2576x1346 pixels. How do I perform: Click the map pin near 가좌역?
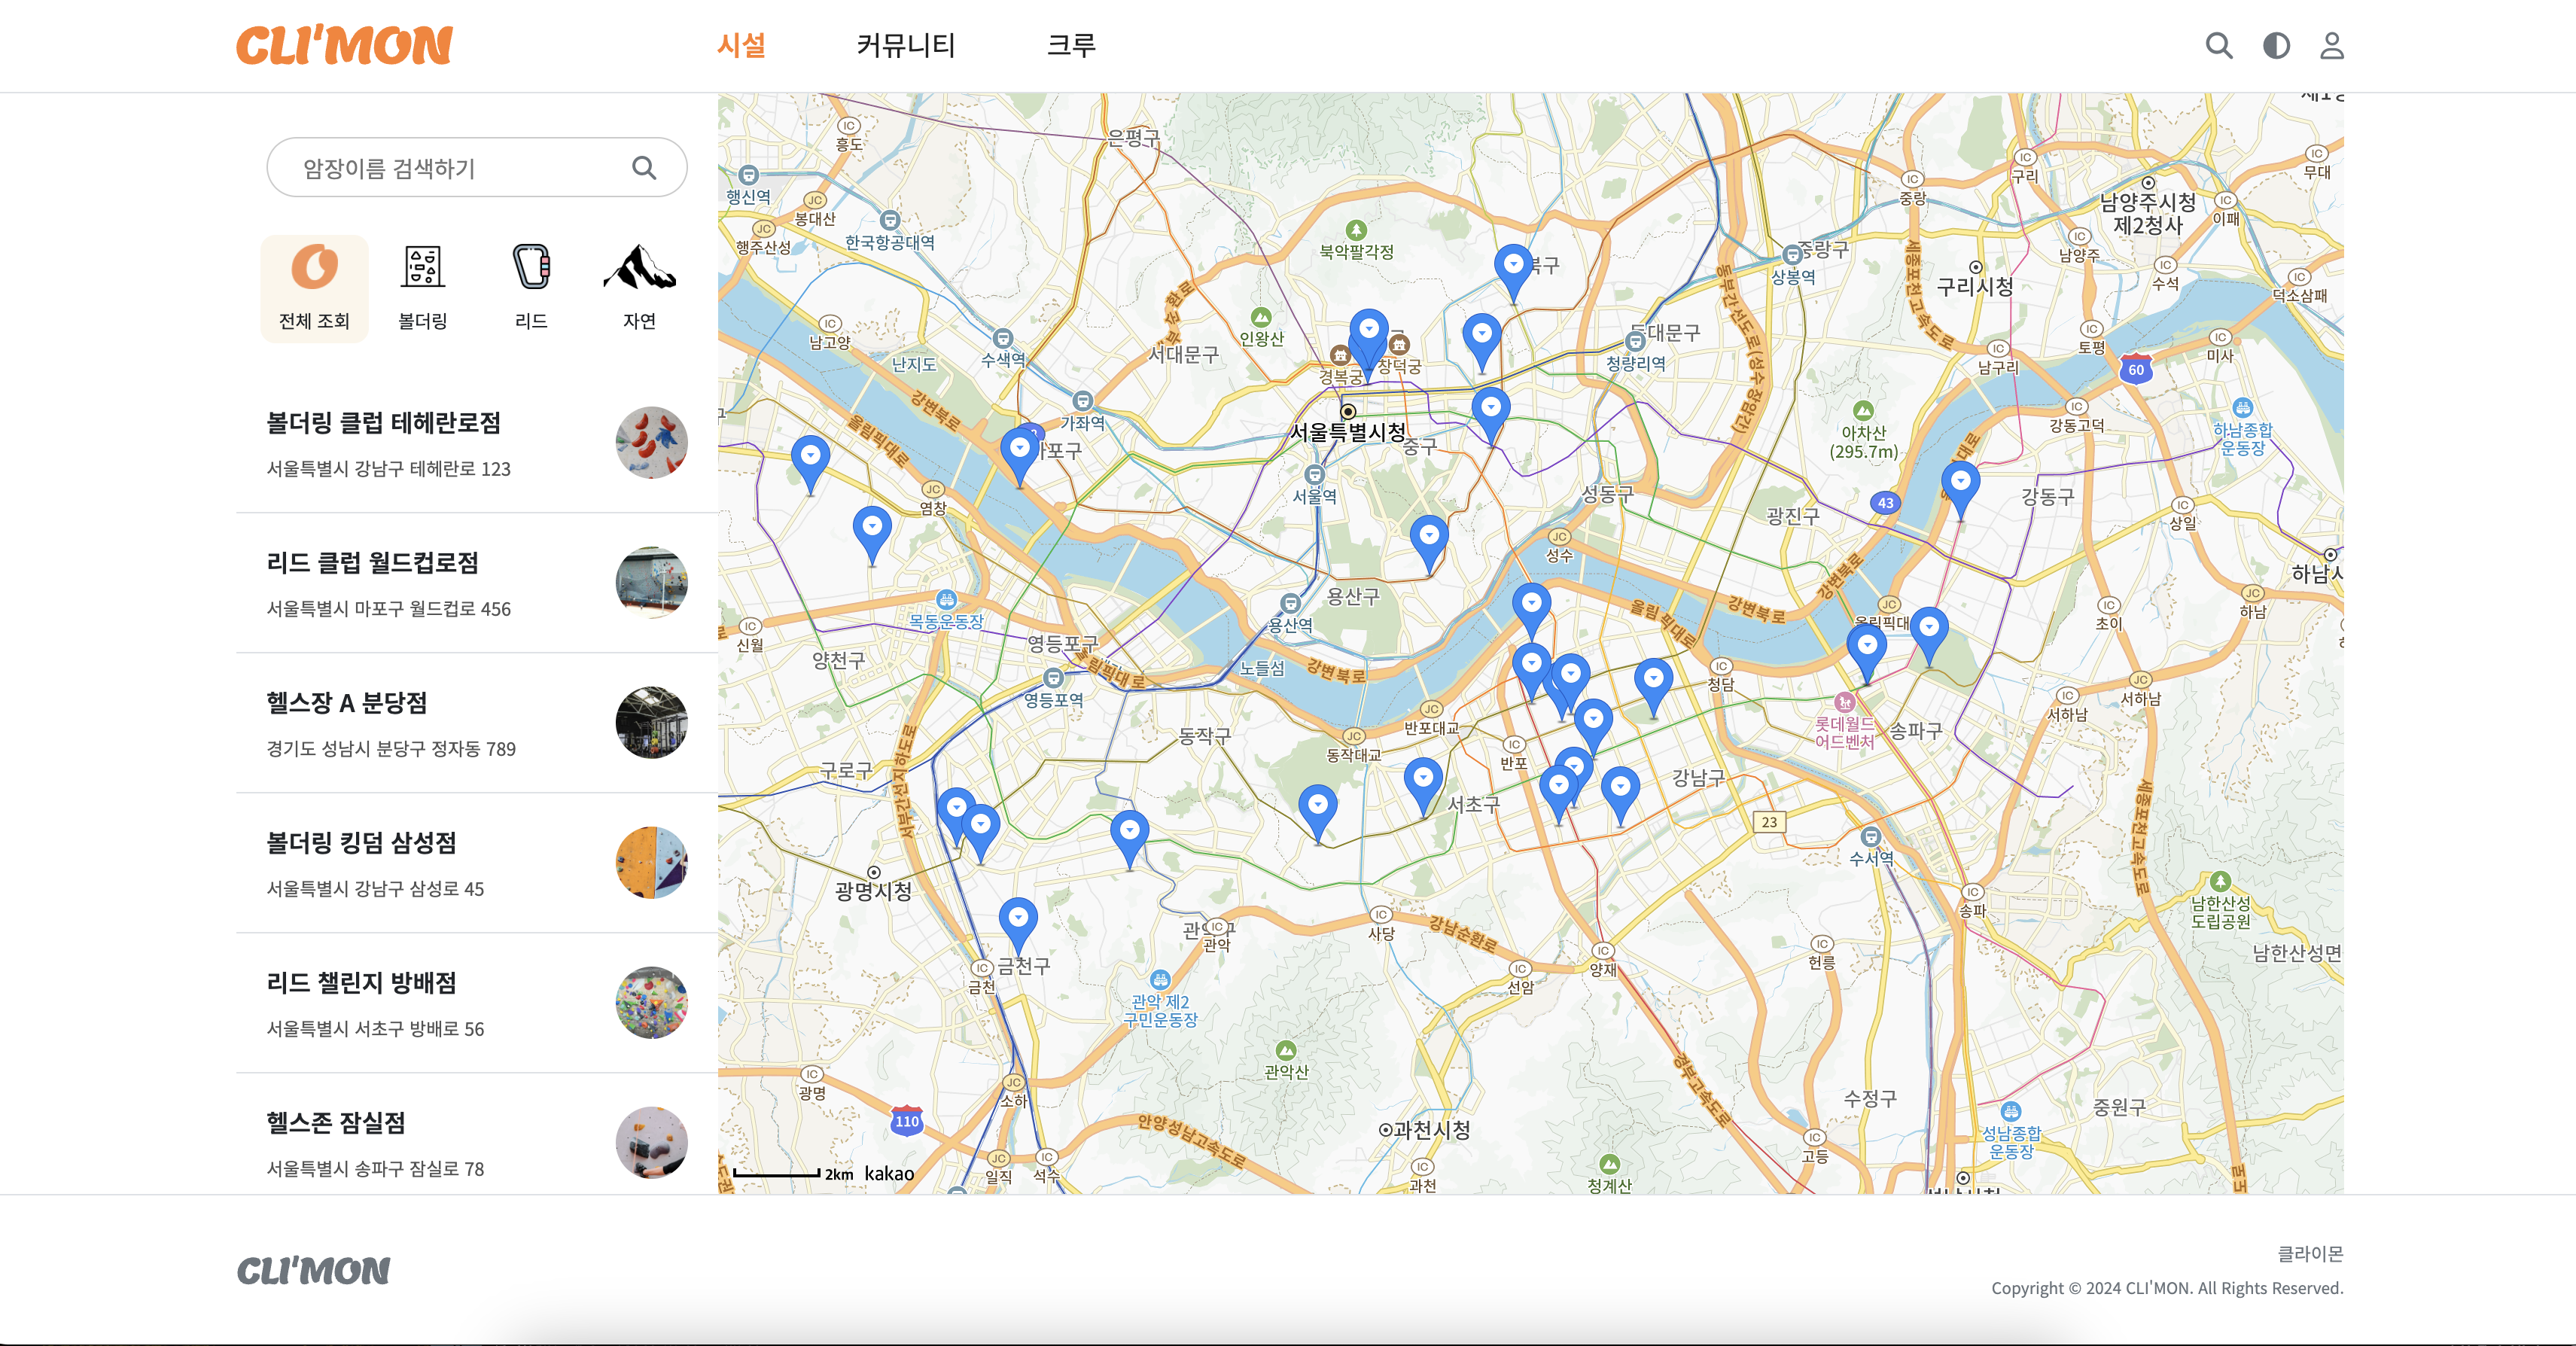1019,456
